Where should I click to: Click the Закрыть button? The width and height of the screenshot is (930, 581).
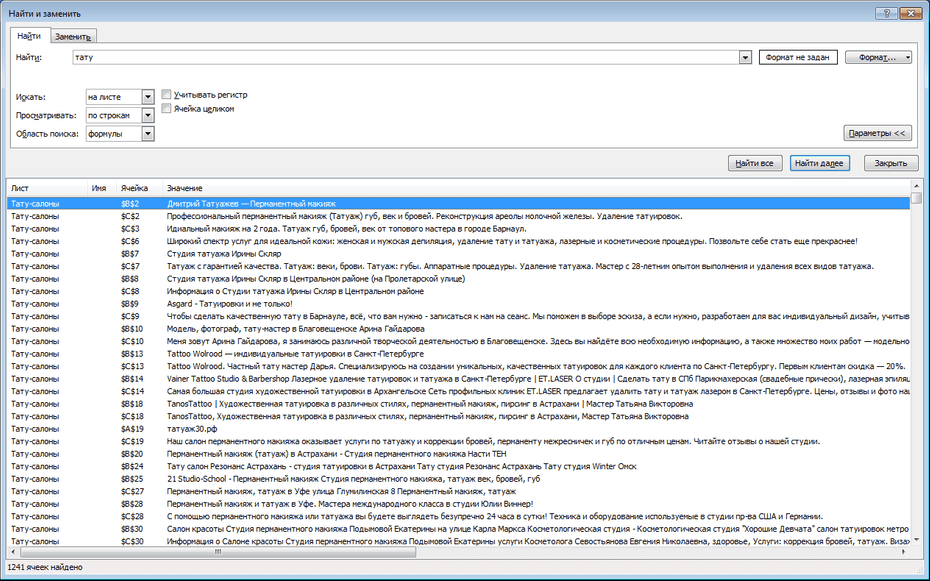pyautogui.click(x=891, y=163)
